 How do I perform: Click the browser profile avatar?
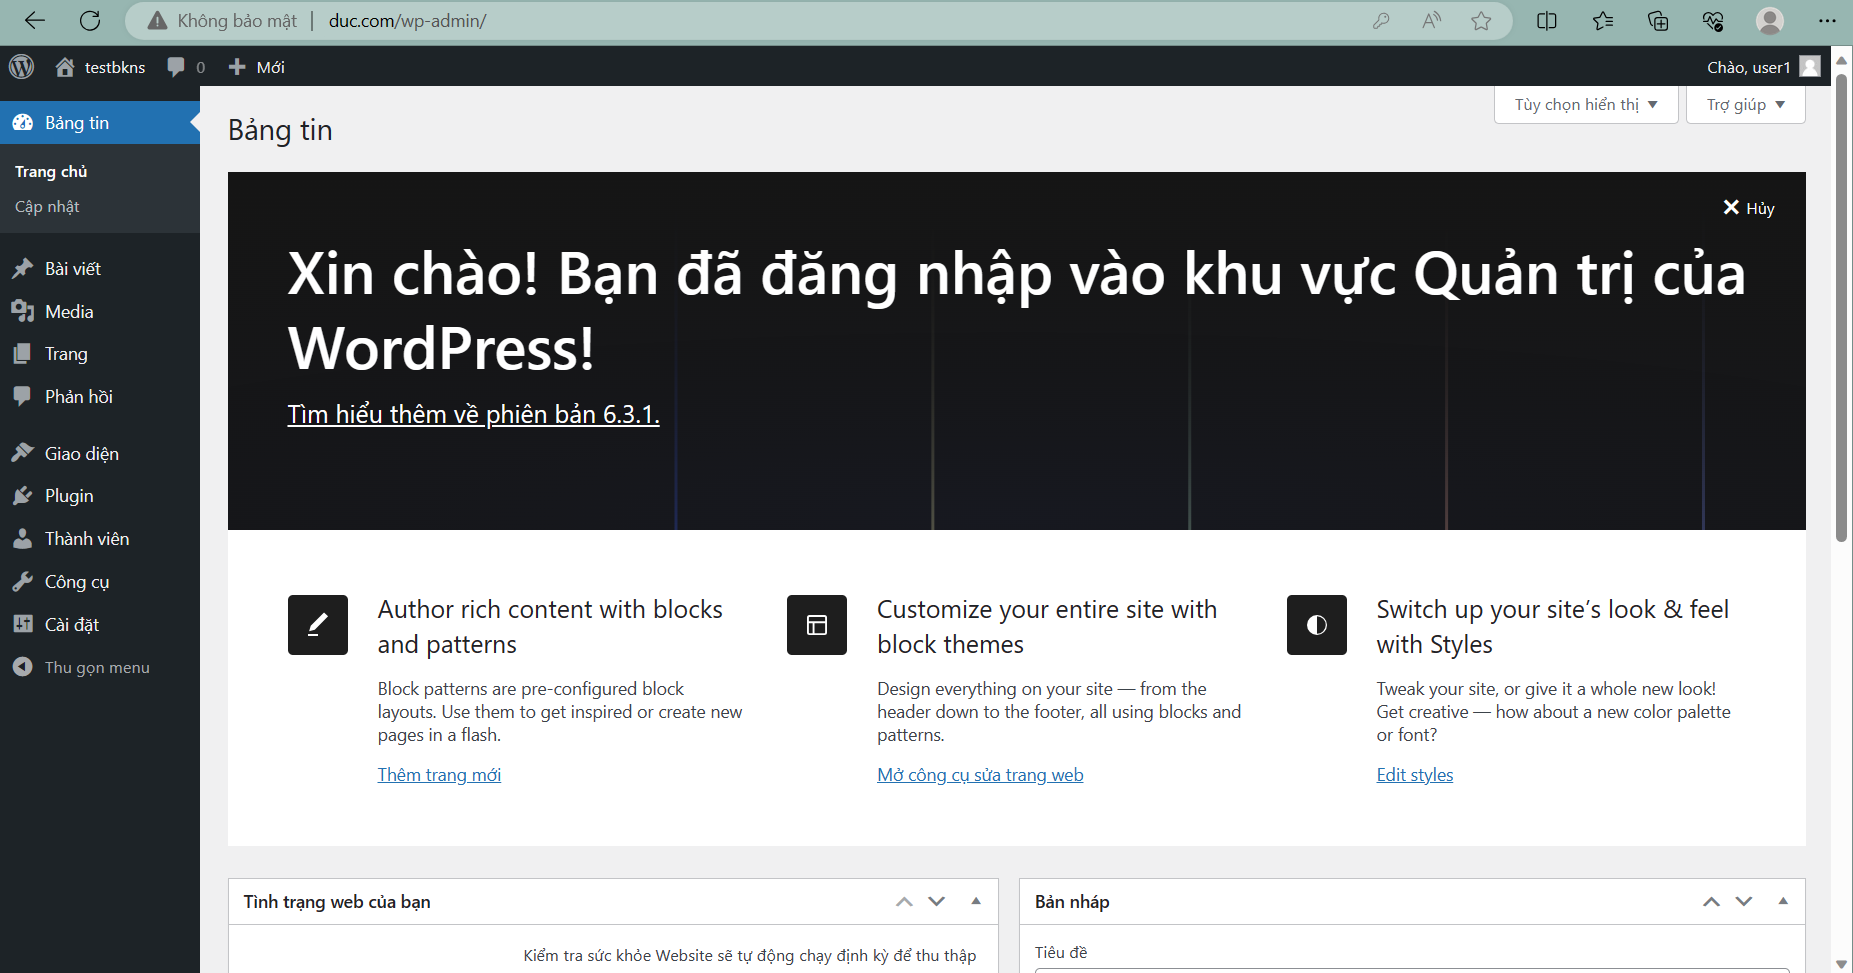coord(1770,21)
